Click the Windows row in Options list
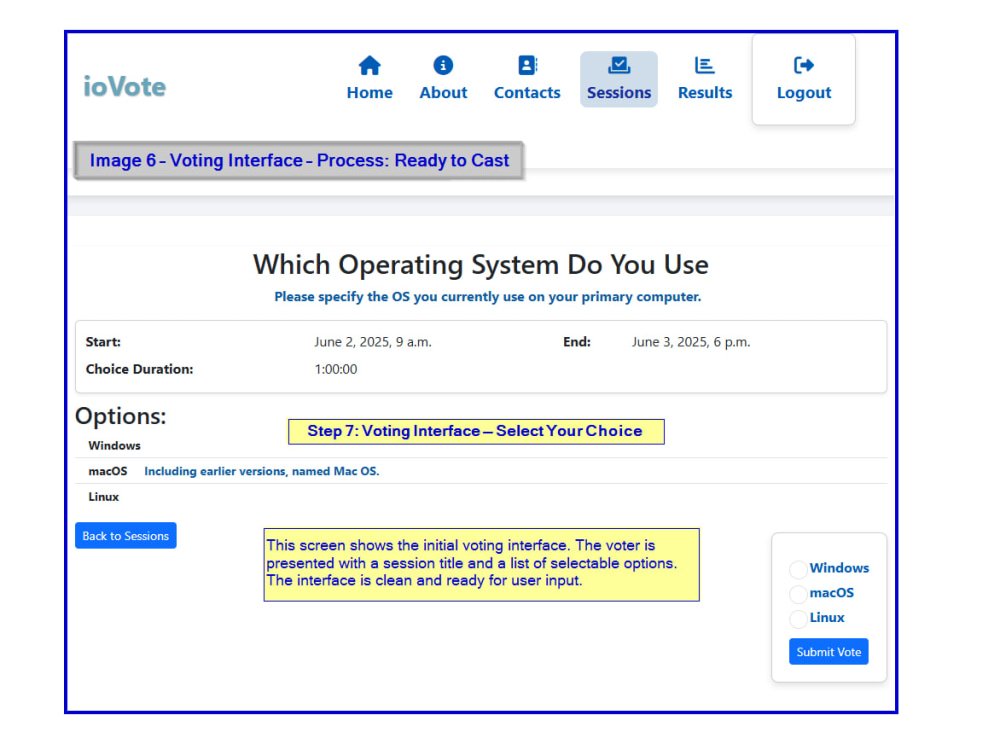 tap(481, 445)
